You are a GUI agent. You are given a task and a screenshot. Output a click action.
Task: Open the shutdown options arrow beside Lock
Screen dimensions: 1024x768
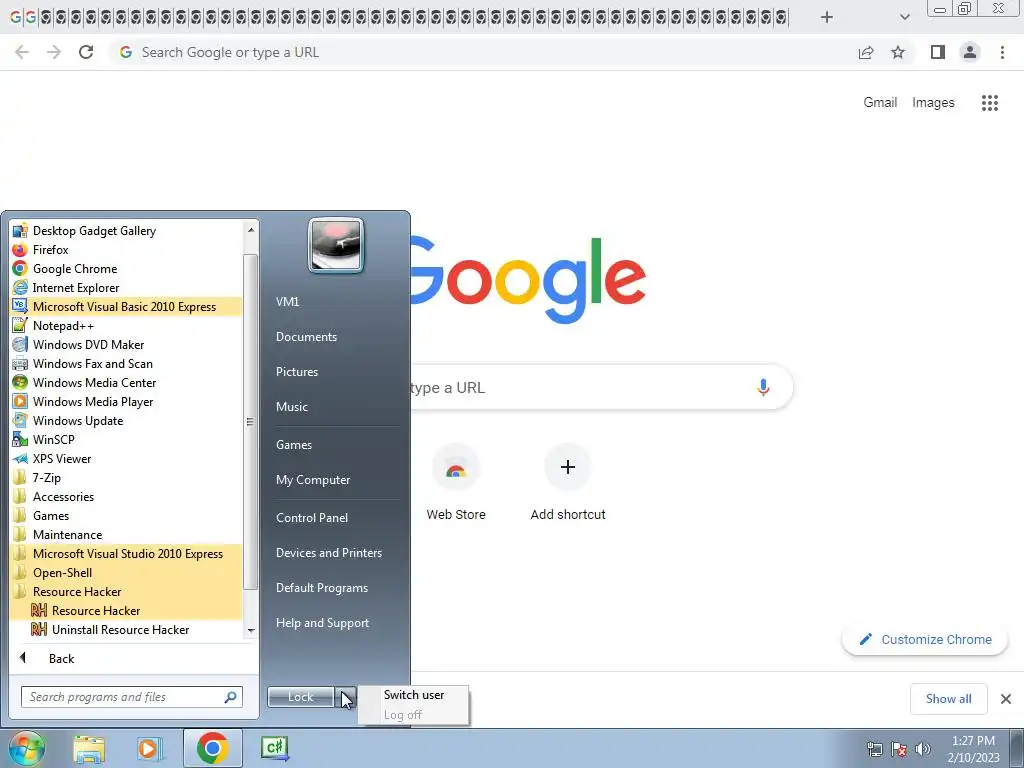pos(346,697)
